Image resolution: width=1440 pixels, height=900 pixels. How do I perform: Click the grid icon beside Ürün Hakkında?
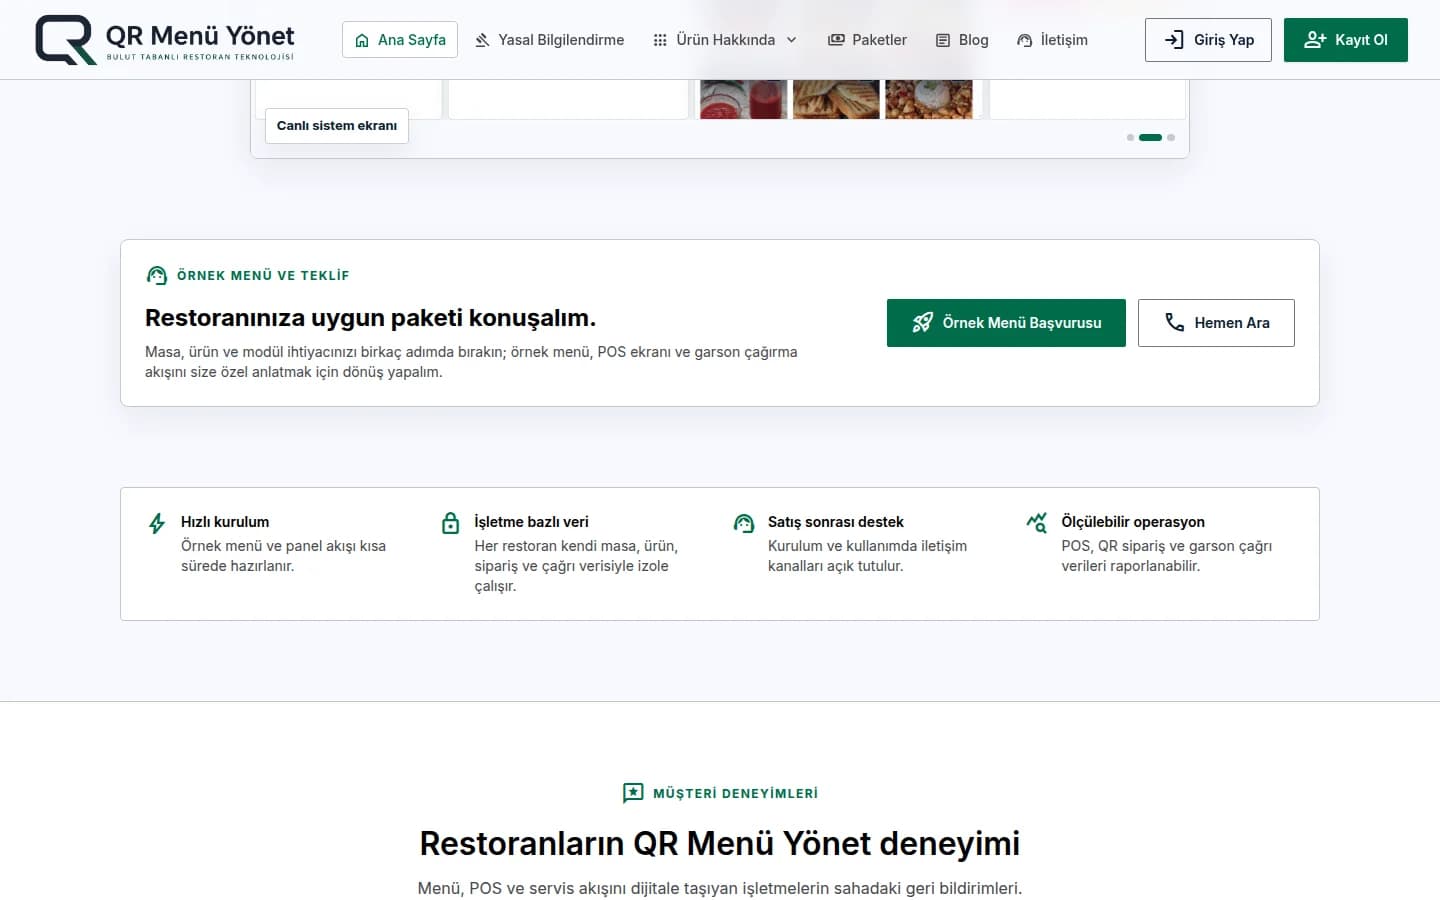coord(660,40)
